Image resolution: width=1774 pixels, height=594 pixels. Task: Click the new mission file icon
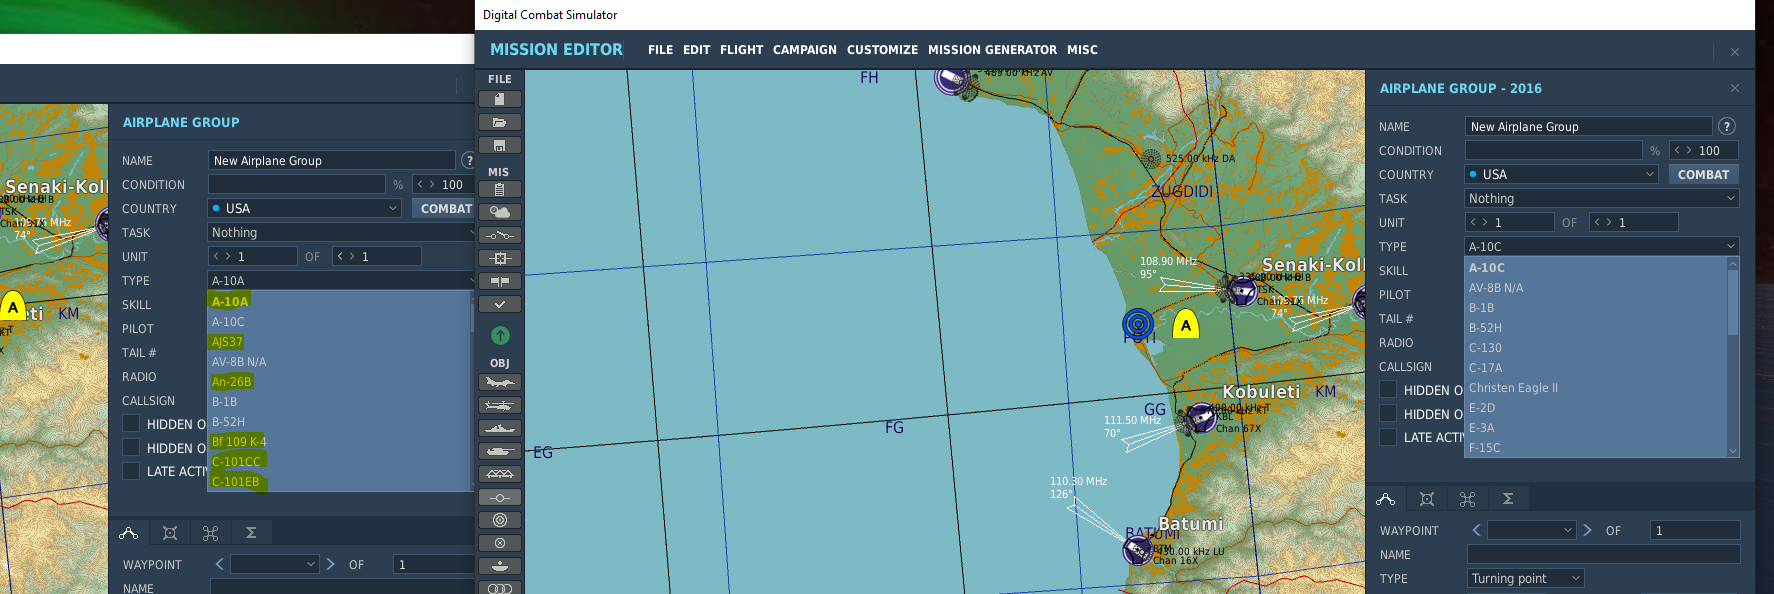point(499,99)
